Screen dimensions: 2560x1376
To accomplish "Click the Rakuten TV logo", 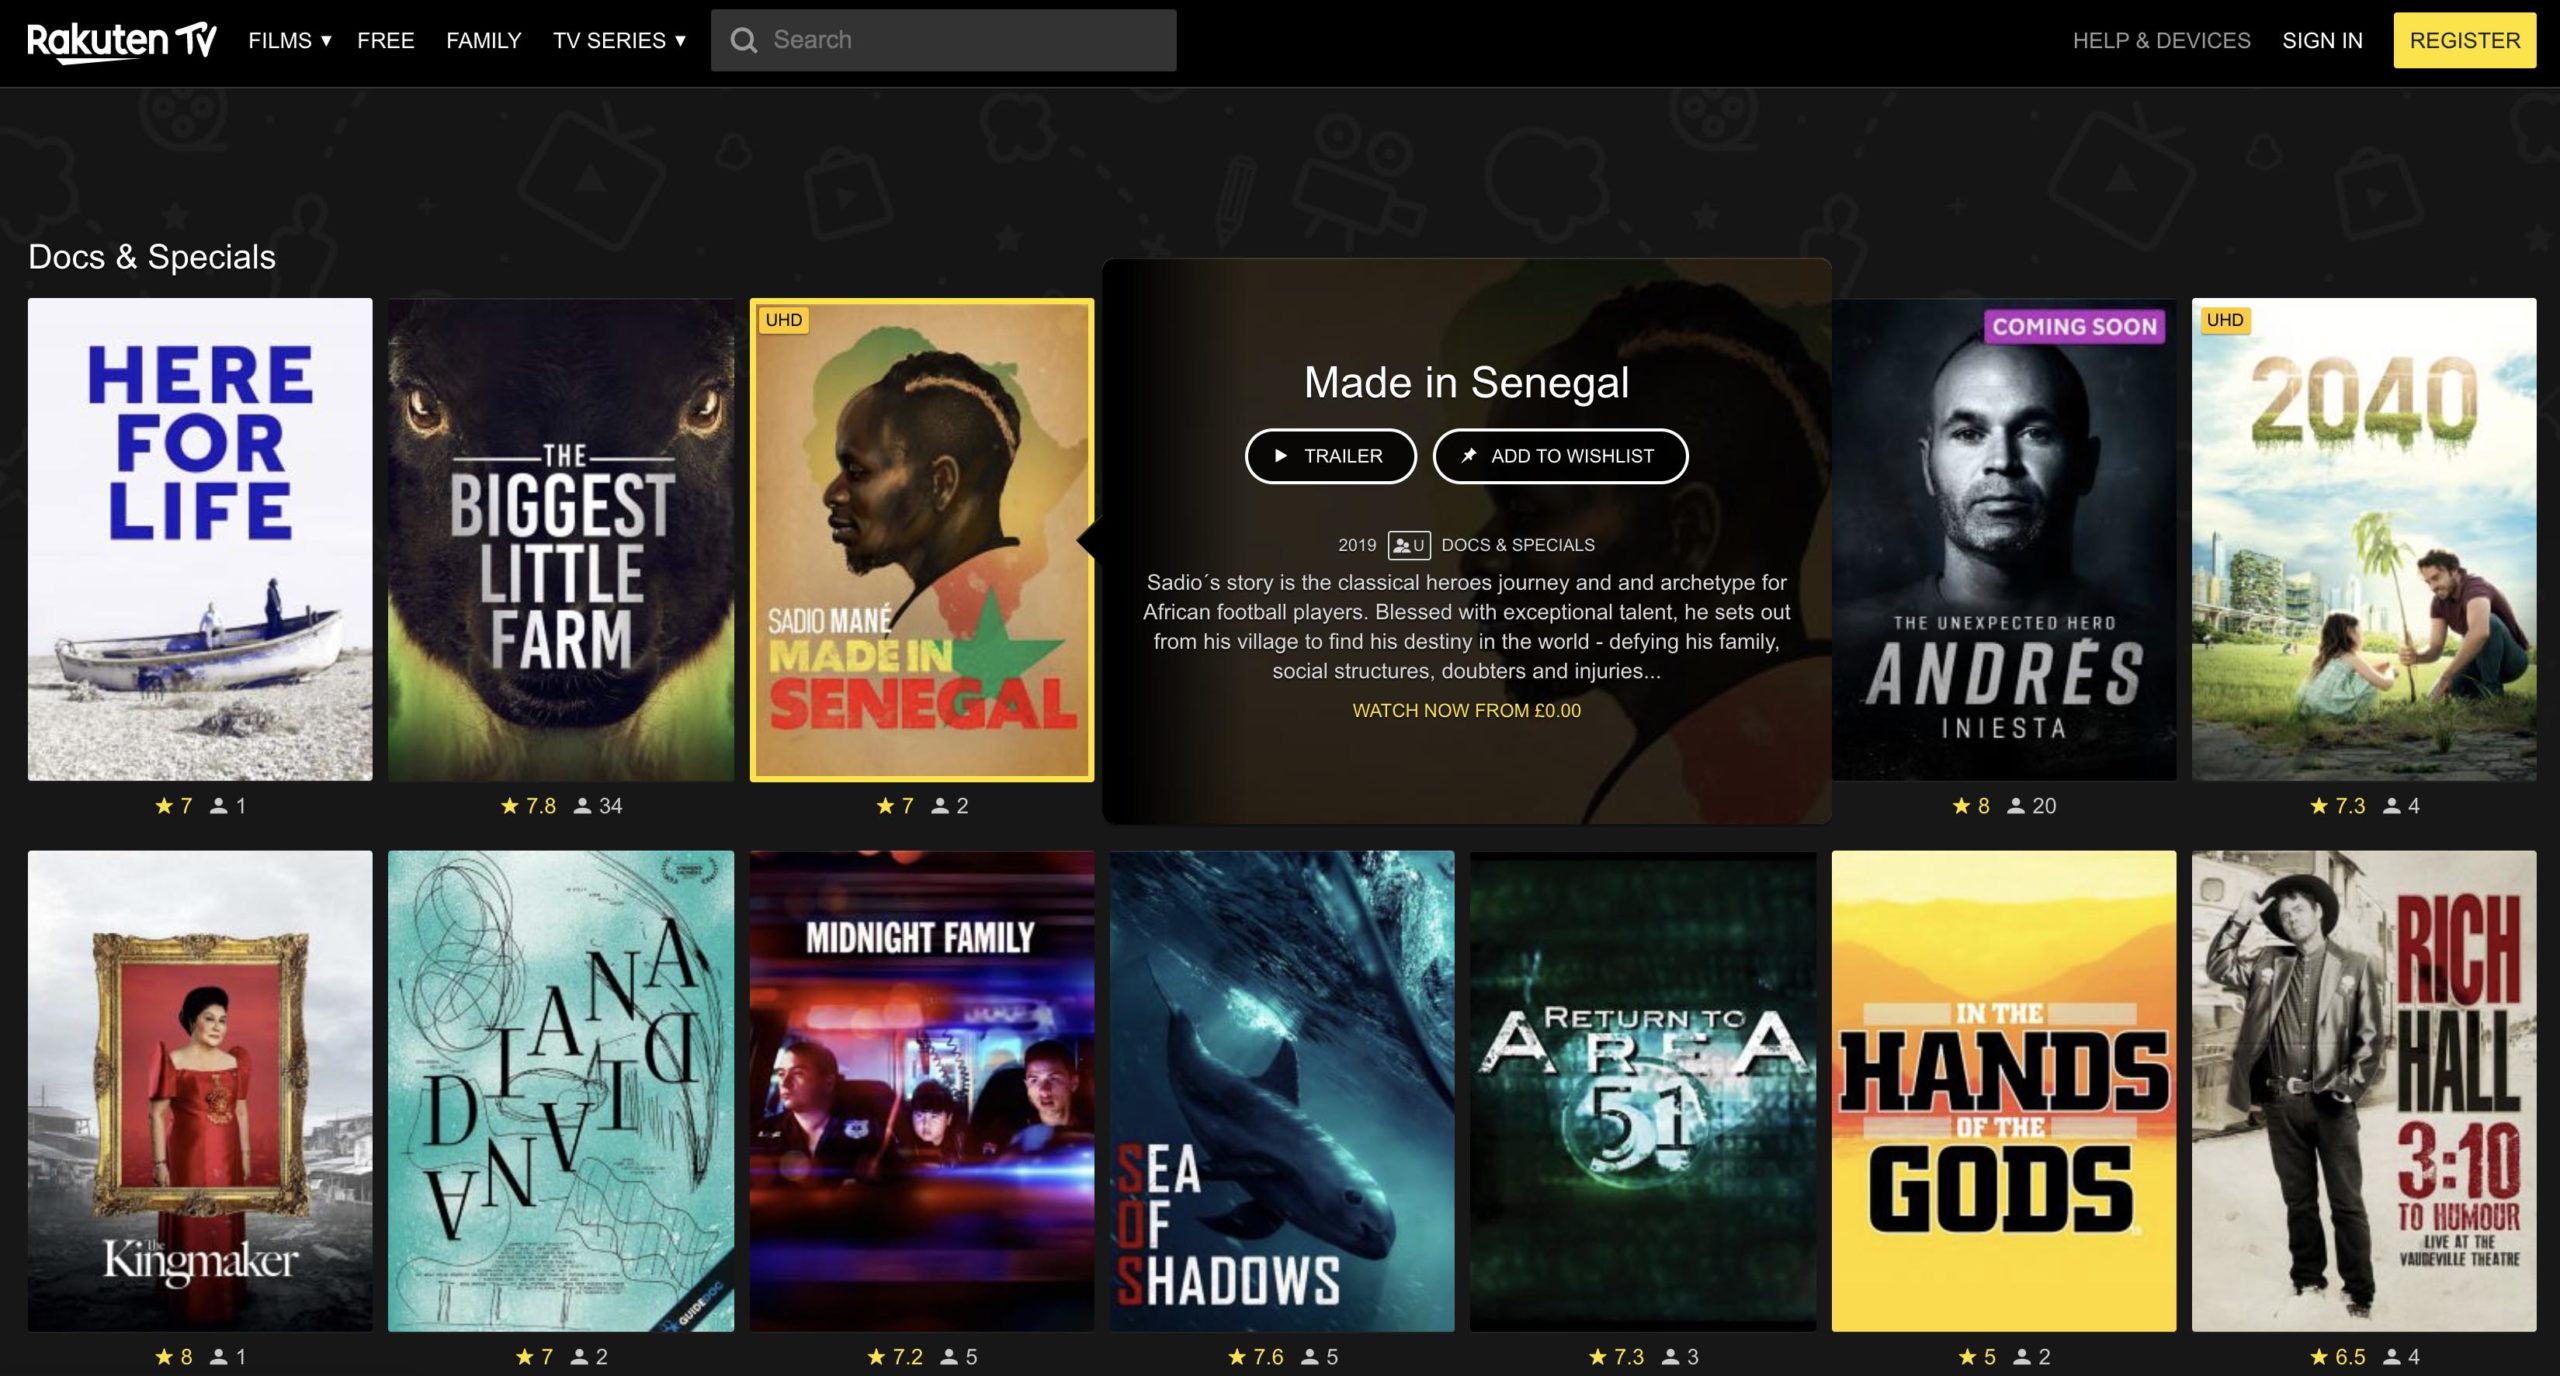I will 121,41.
